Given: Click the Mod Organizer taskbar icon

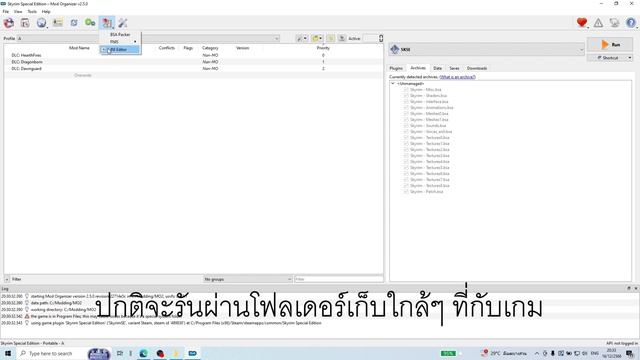Looking at the screenshot, I should [x=193, y=353].
